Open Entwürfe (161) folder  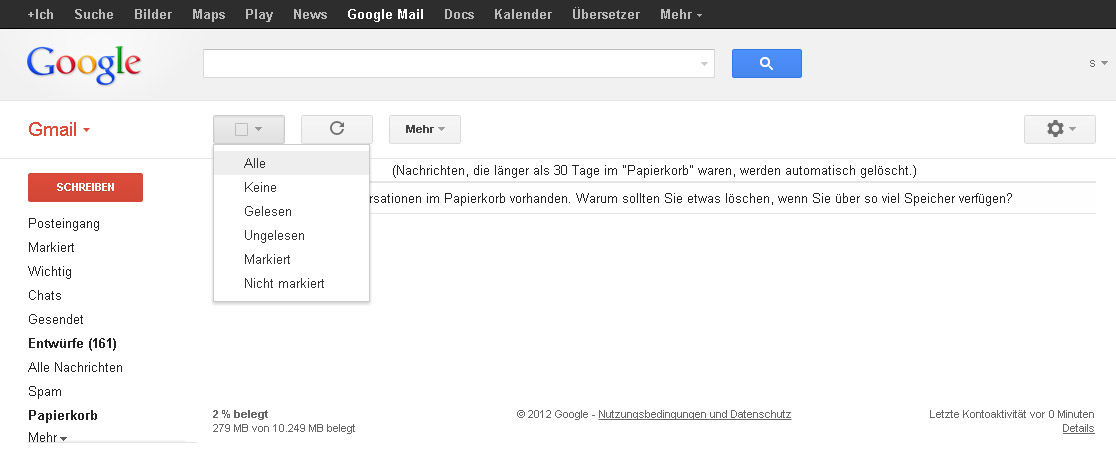click(x=72, y=344)
